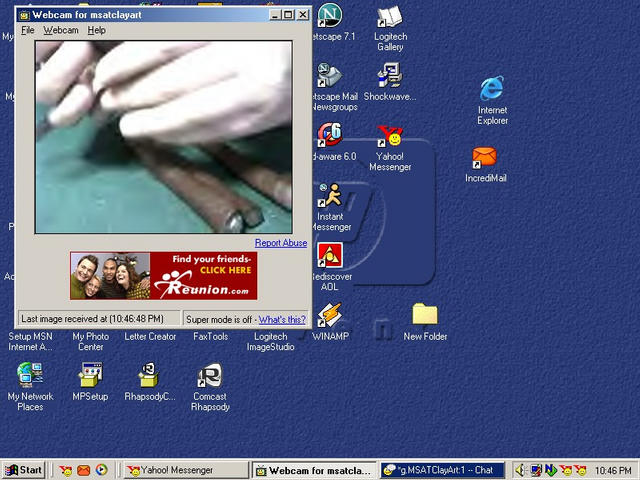Open the Webcam menu
Image resolution: width=640 pixels, height=480 pixels.
[x=61, y=30]
